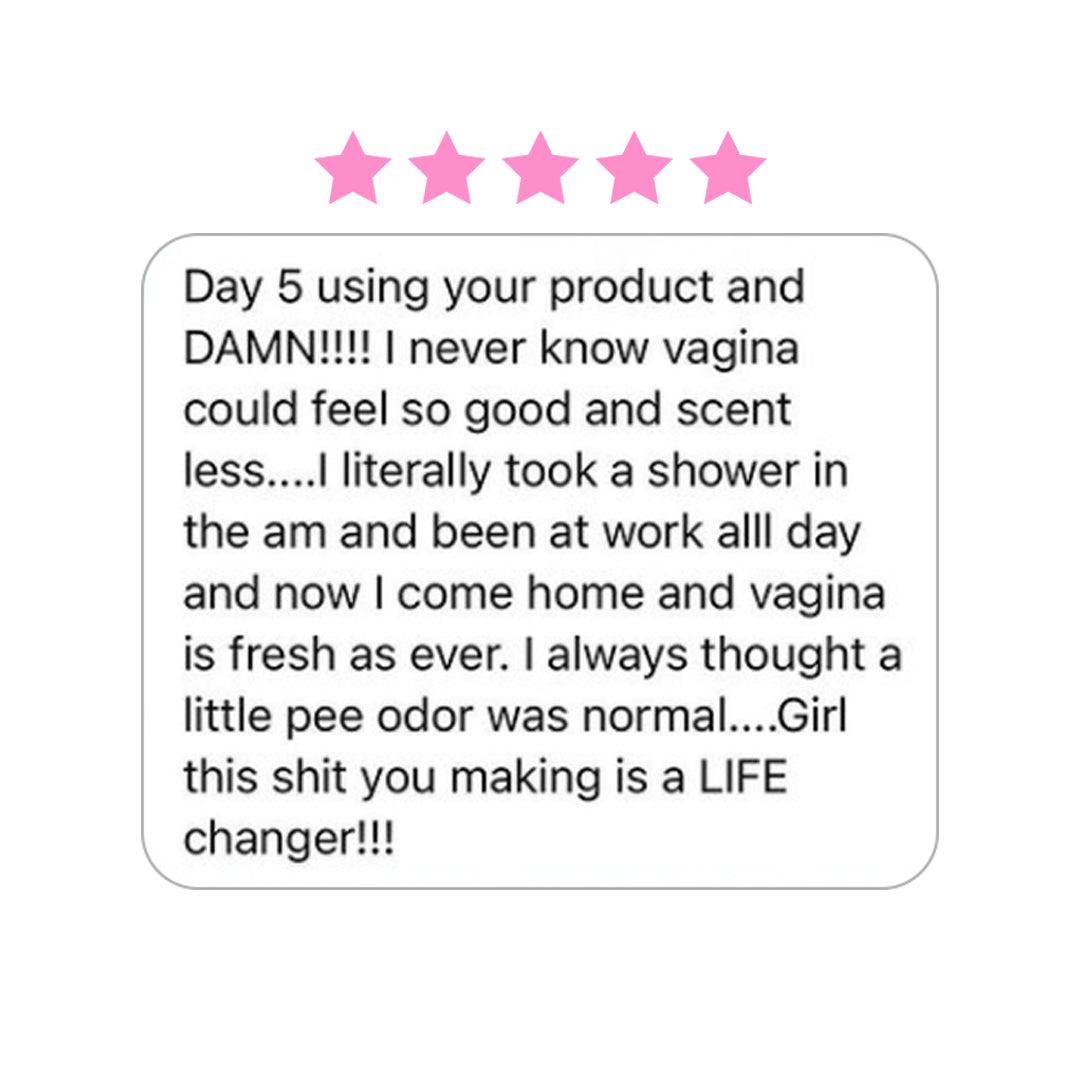Click the first pink star
The image size is (1080, 1080).
pyautogui.click(x=353, y=169)
